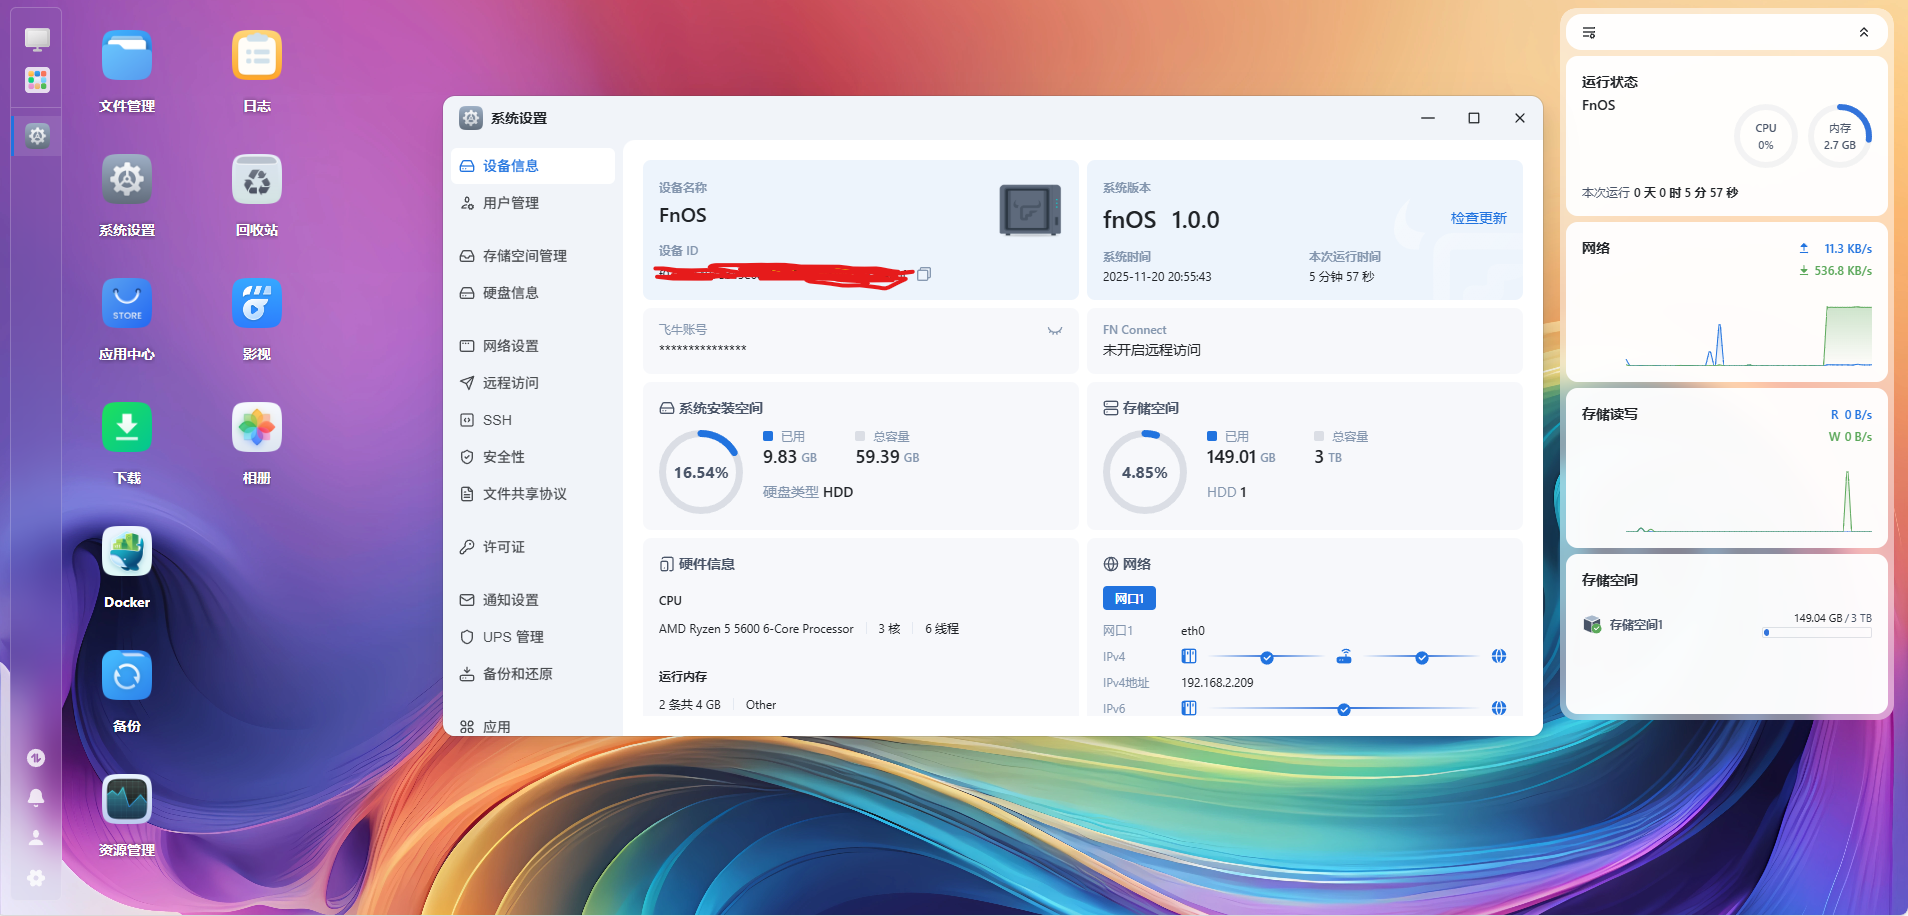Viewport: 1908px width, 916px height.
Task: Open the 相册 photo album app
Action: (256, 427)
